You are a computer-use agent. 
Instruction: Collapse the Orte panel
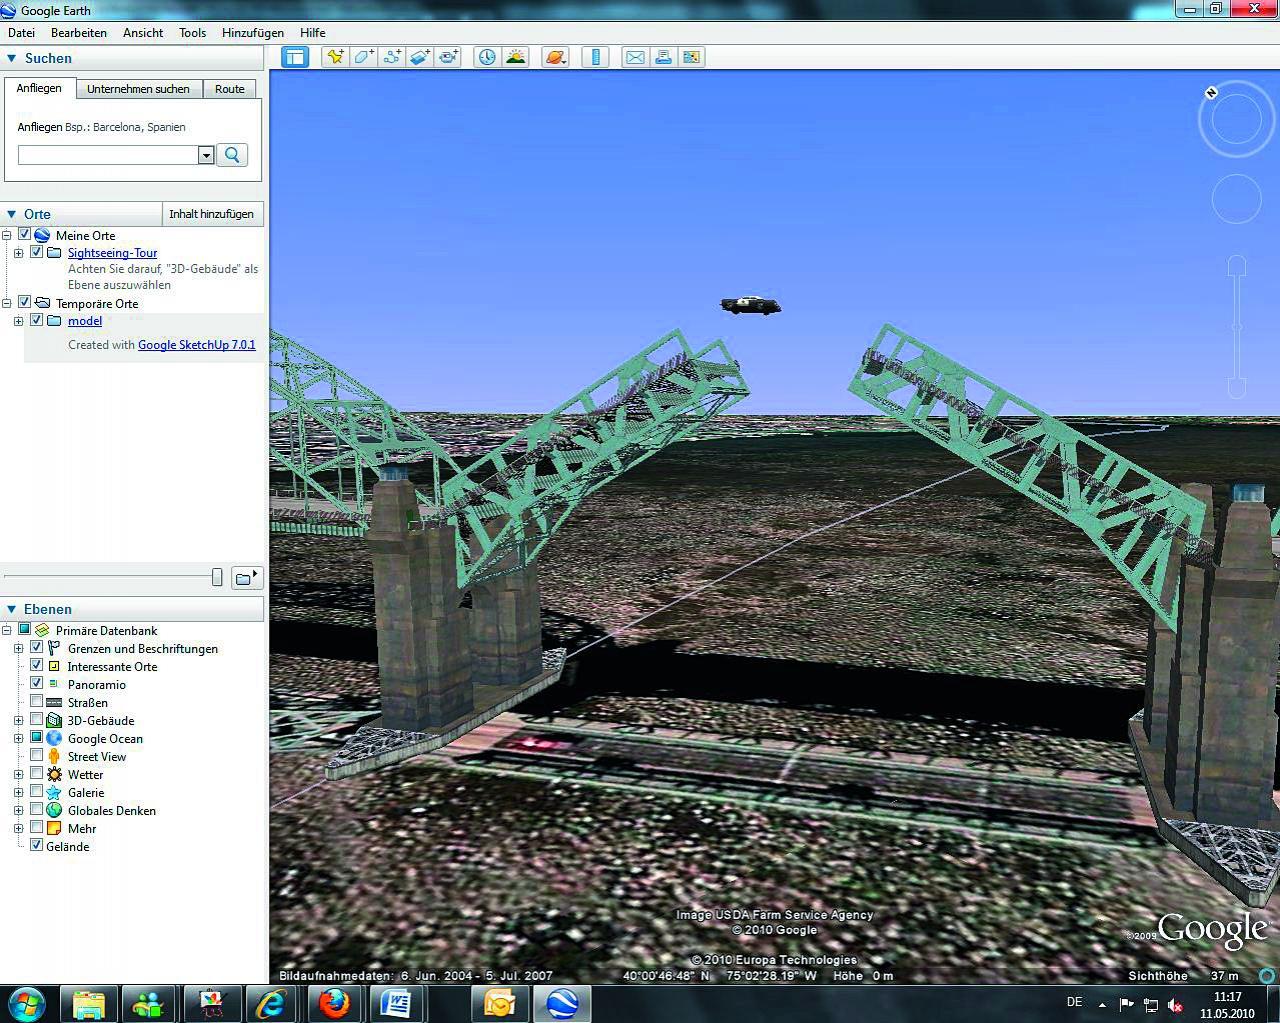click(x=12, y=214)
